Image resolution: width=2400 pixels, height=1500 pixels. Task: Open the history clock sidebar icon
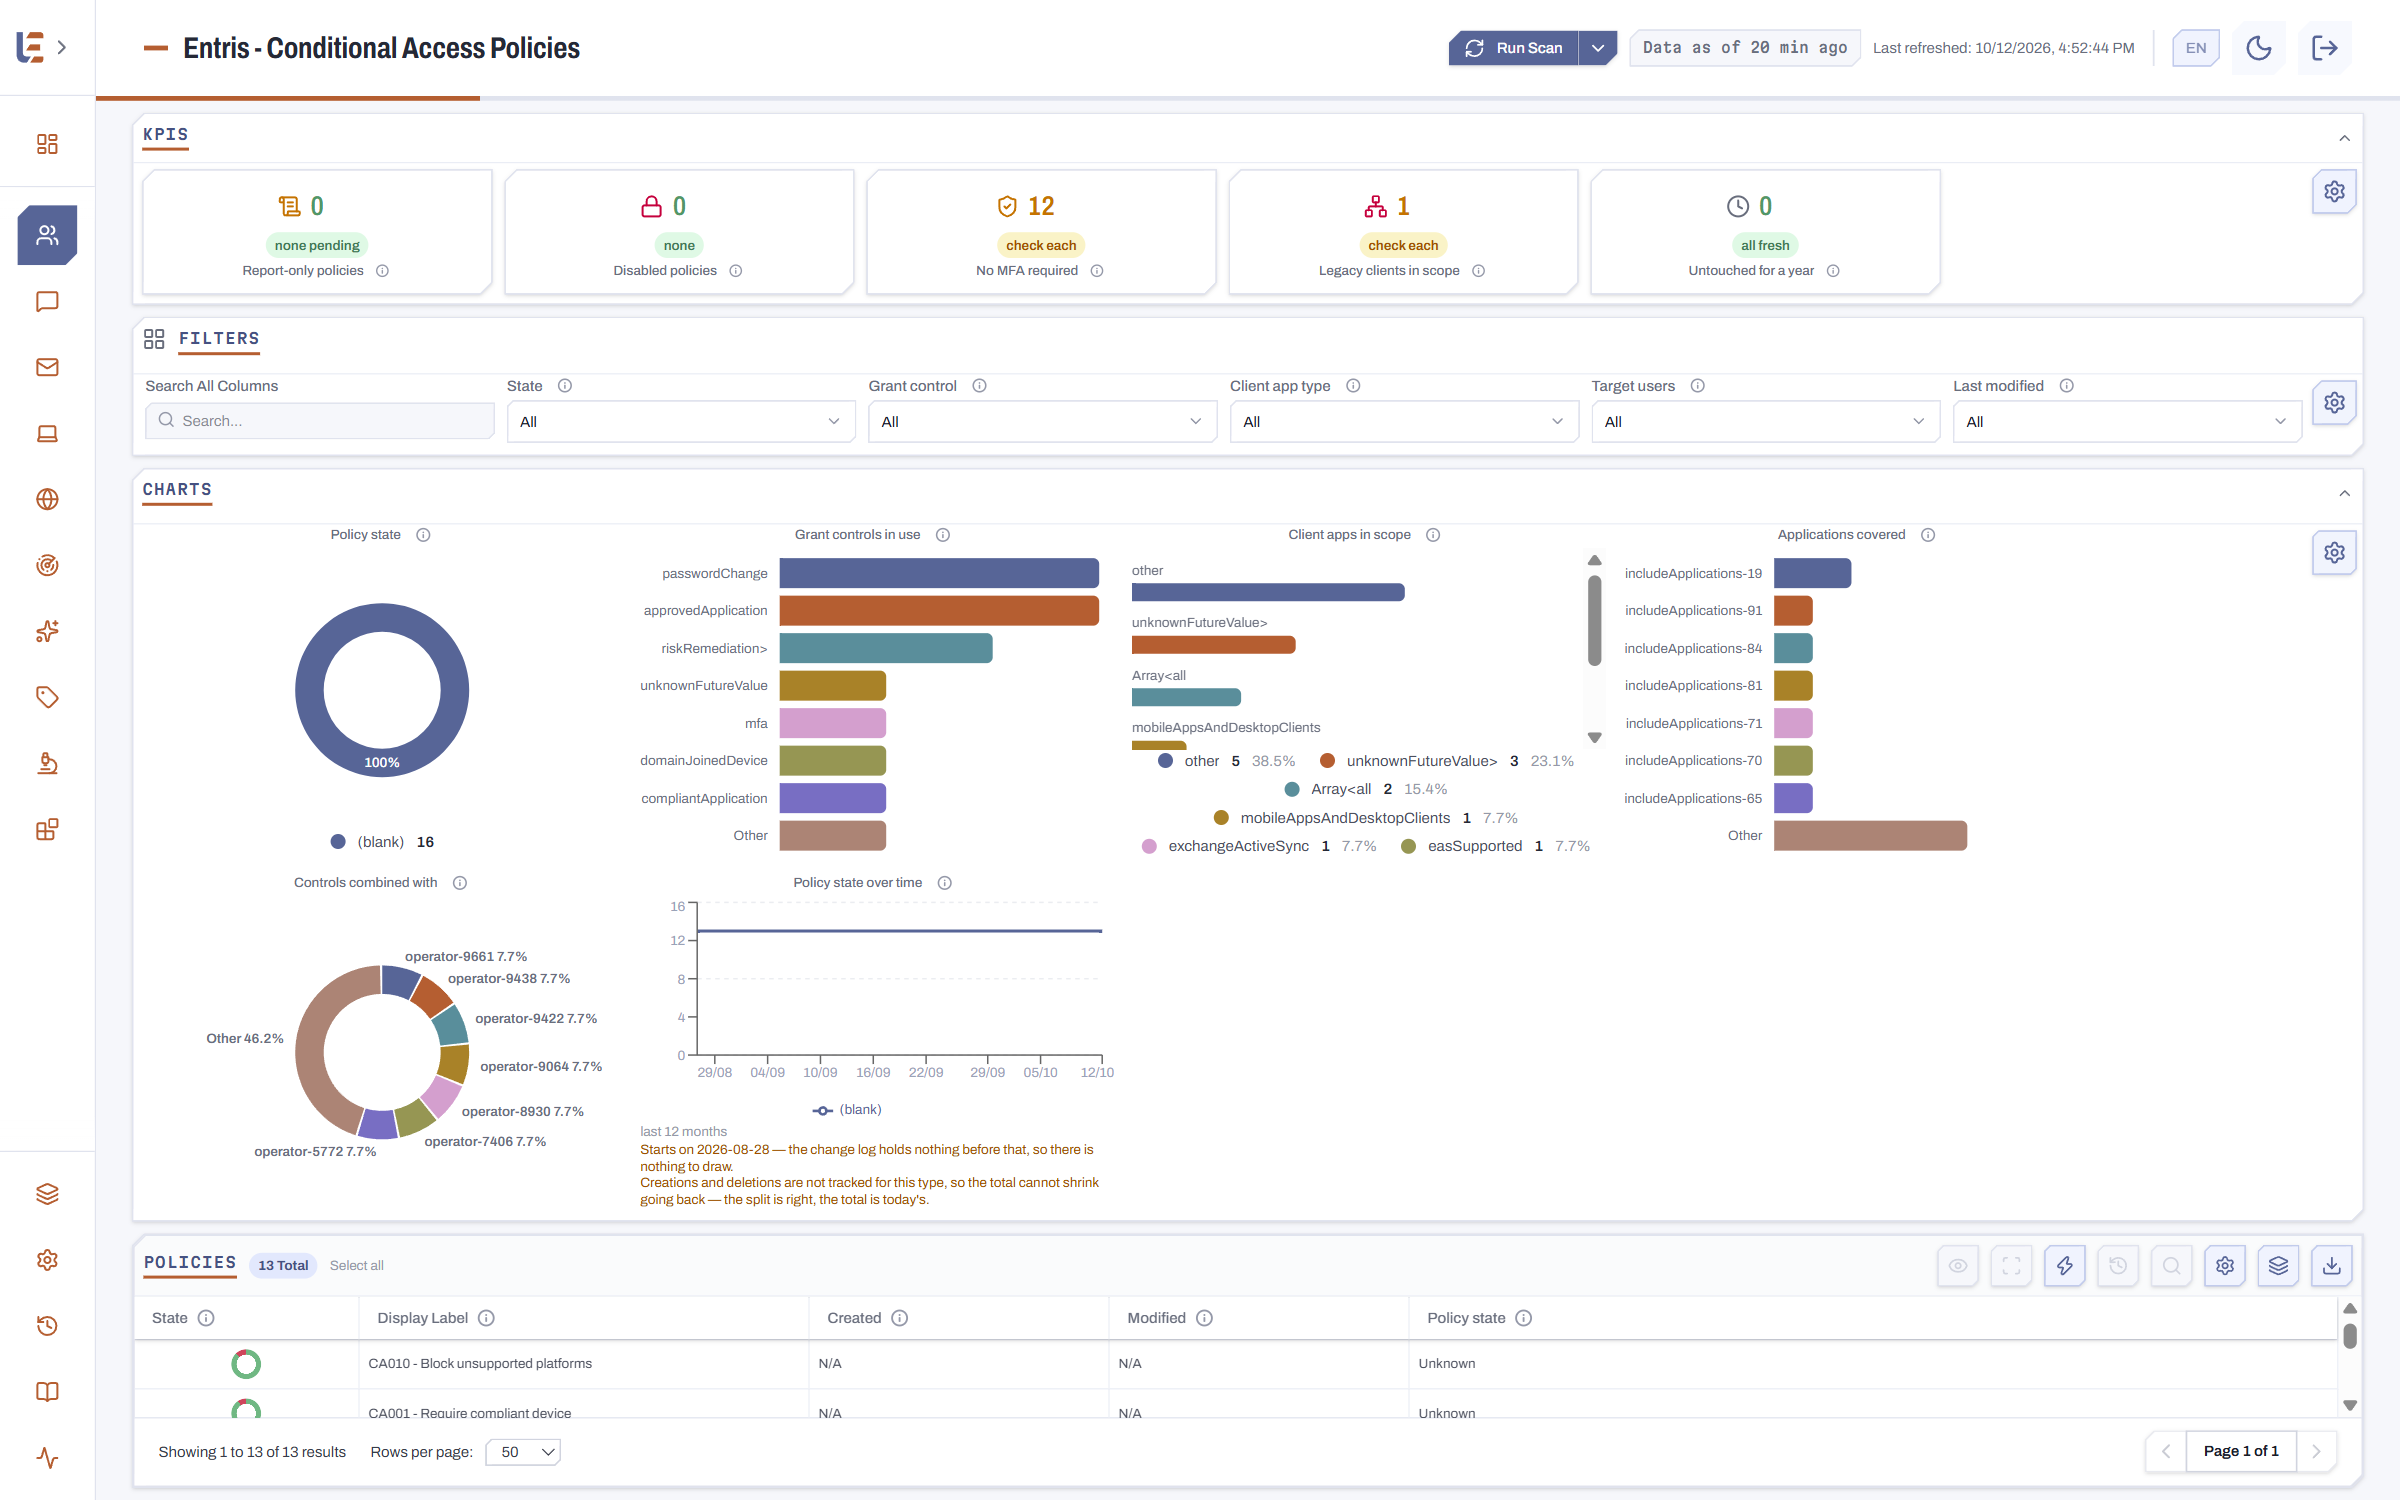pos(47,1326)
